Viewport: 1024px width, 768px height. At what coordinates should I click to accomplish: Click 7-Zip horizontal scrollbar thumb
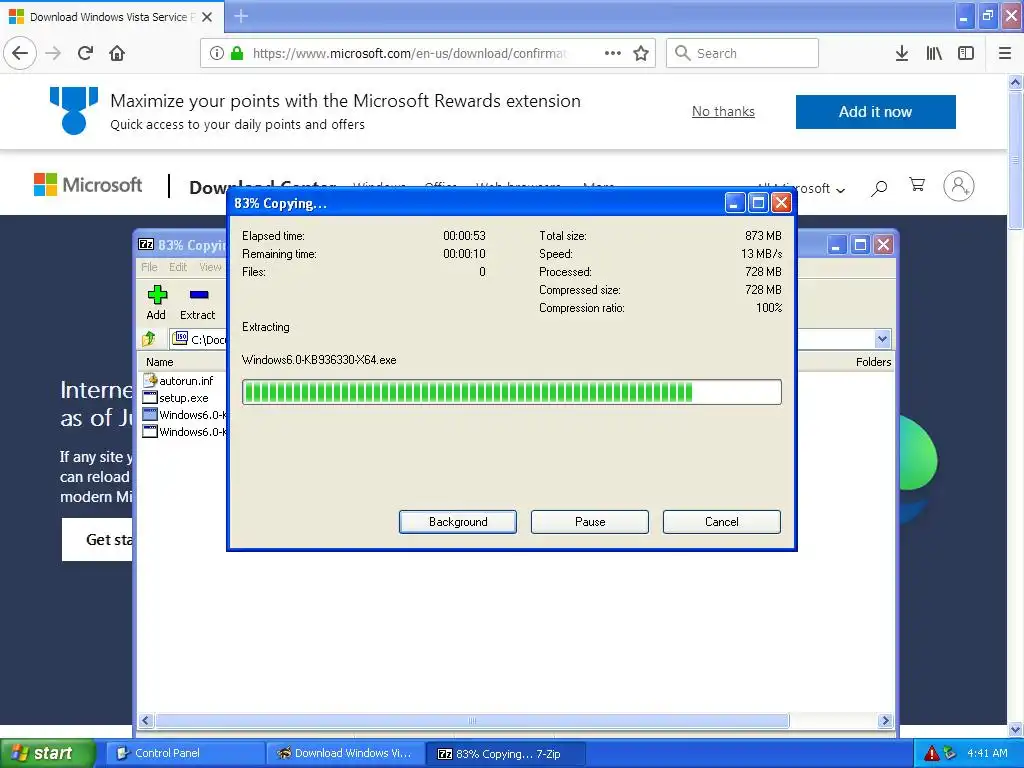(x=472, y=720)
